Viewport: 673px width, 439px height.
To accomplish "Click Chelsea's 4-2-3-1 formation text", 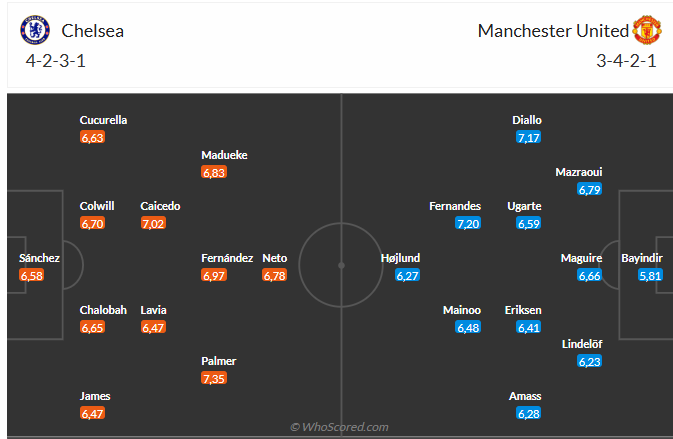I will click(56, 61).
